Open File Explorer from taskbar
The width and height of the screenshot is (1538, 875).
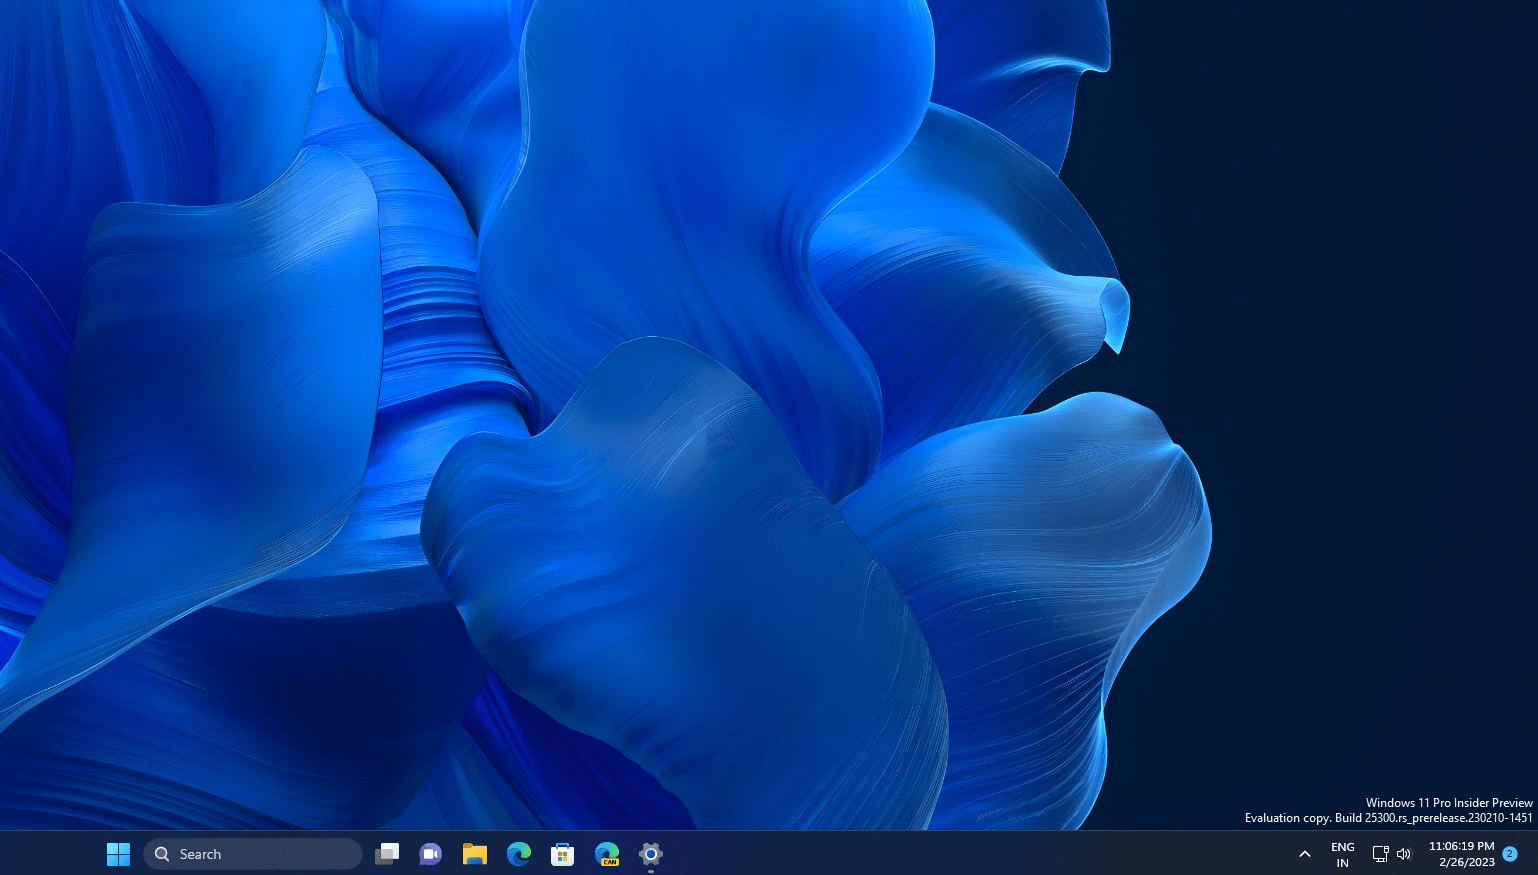click(474, 853)
